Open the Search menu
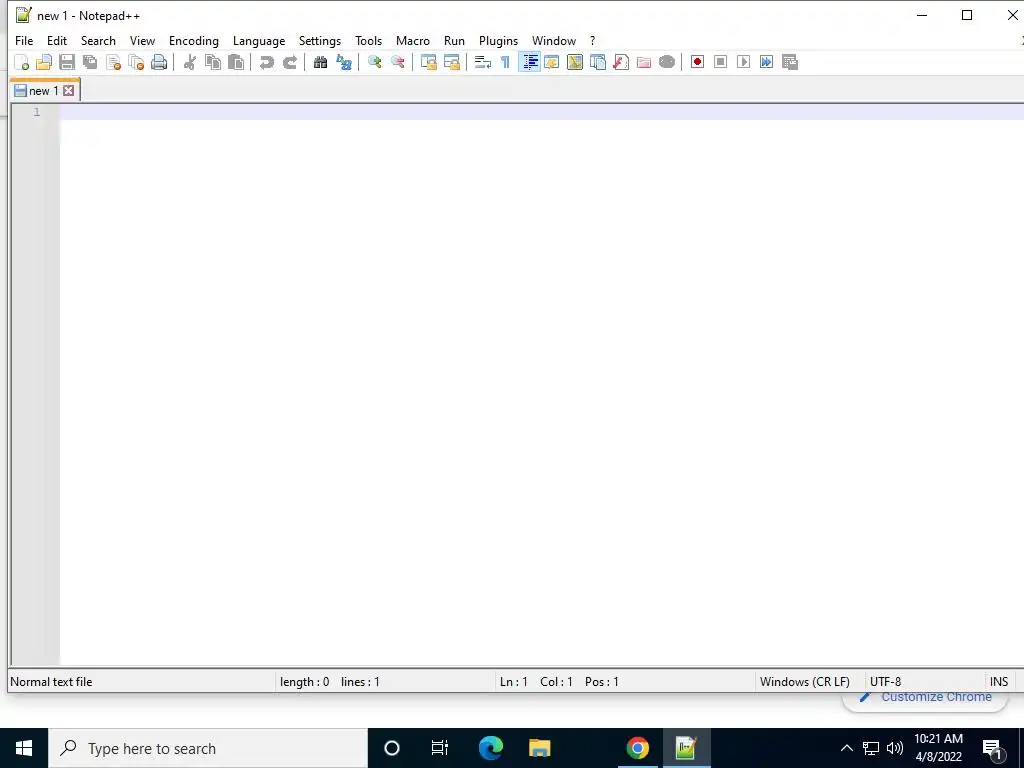The height and width of the screenshot is (768, 1024). pos(98,40)
